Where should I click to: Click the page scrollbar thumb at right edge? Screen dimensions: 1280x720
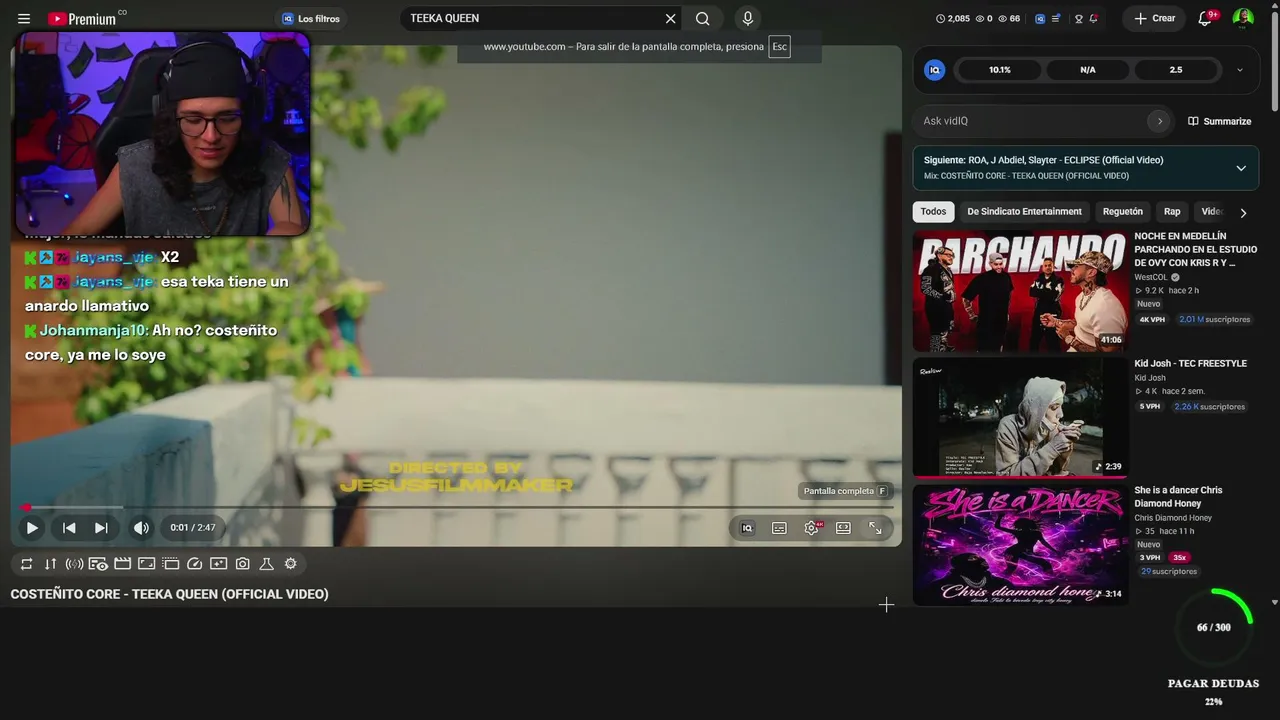1274,60
